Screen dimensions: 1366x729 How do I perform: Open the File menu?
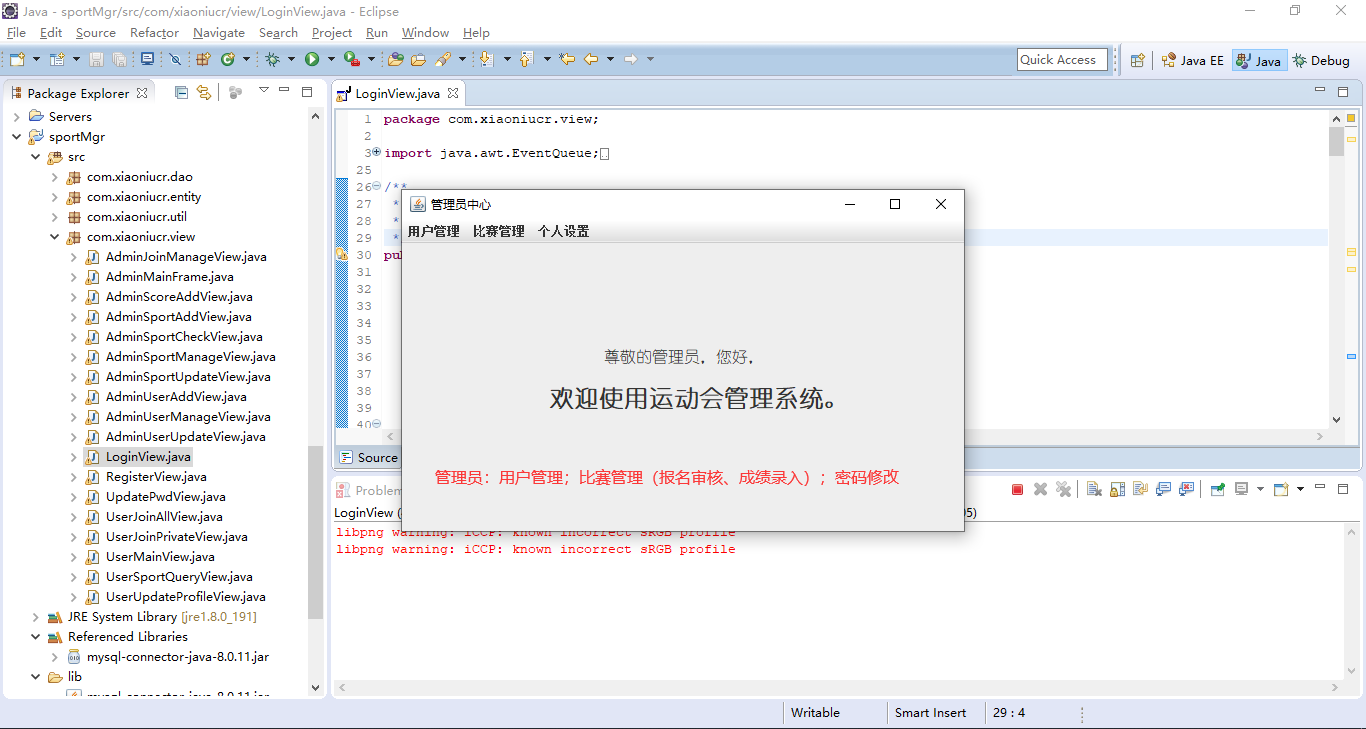(x=16, y=33)
